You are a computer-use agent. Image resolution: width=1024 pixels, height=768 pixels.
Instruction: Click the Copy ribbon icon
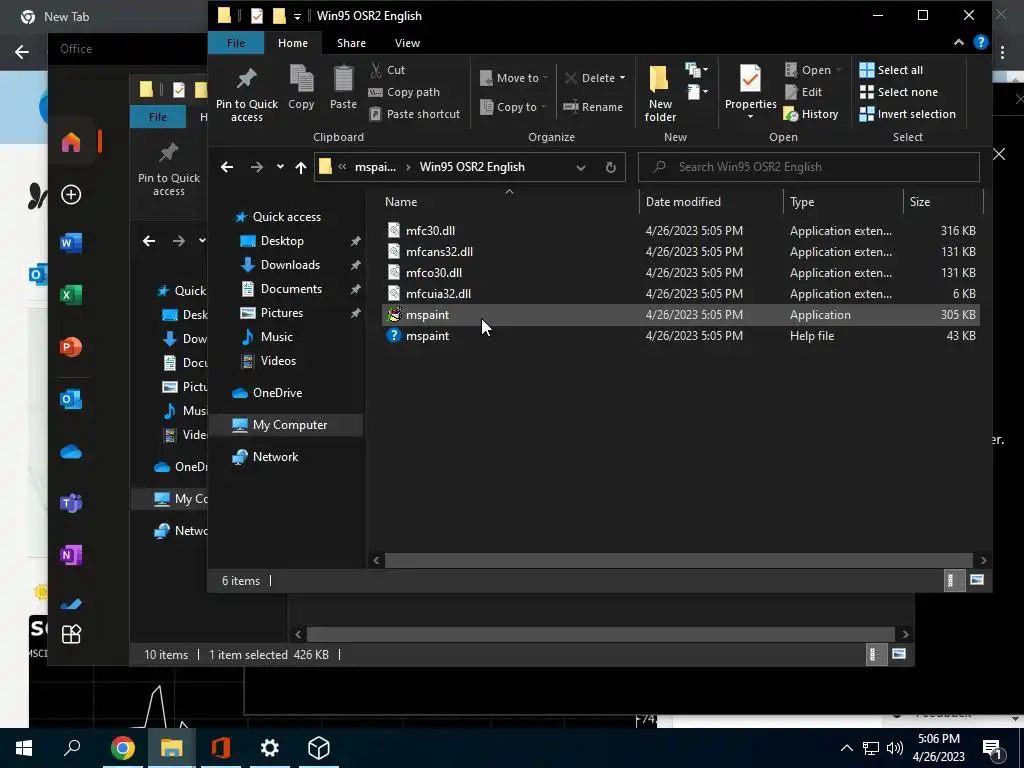301,87
